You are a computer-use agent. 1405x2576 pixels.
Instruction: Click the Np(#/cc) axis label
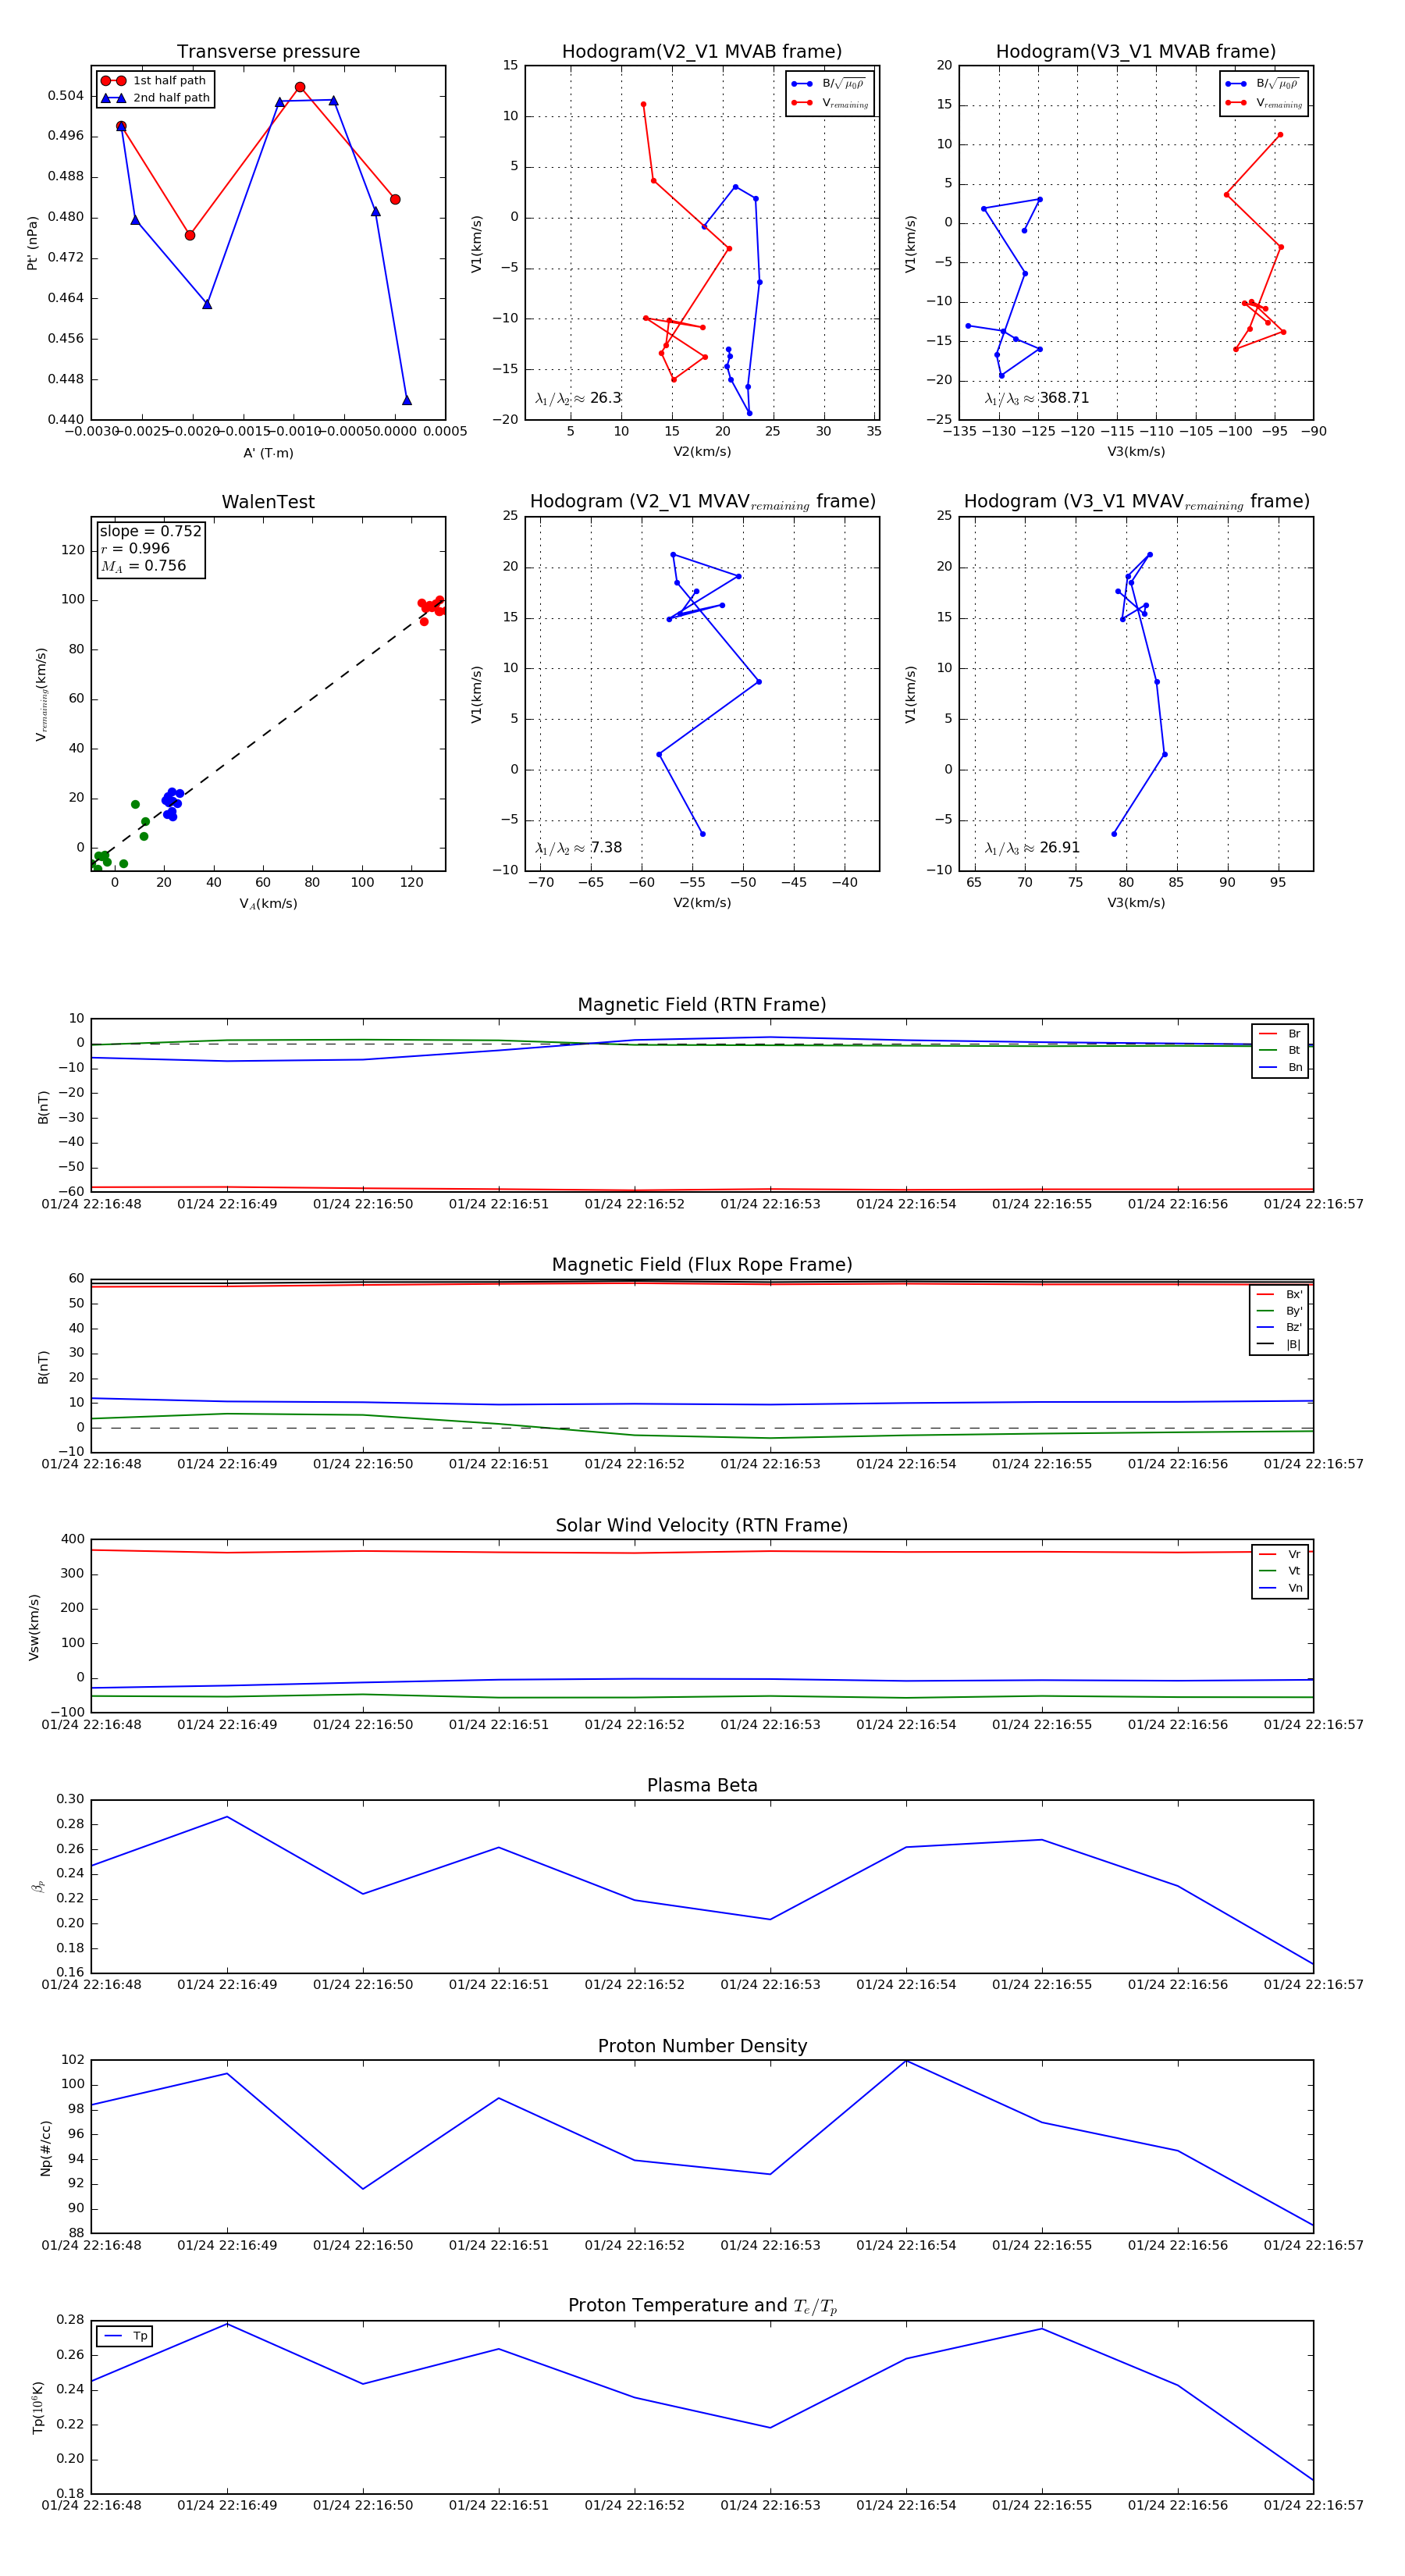(45, 2148)
